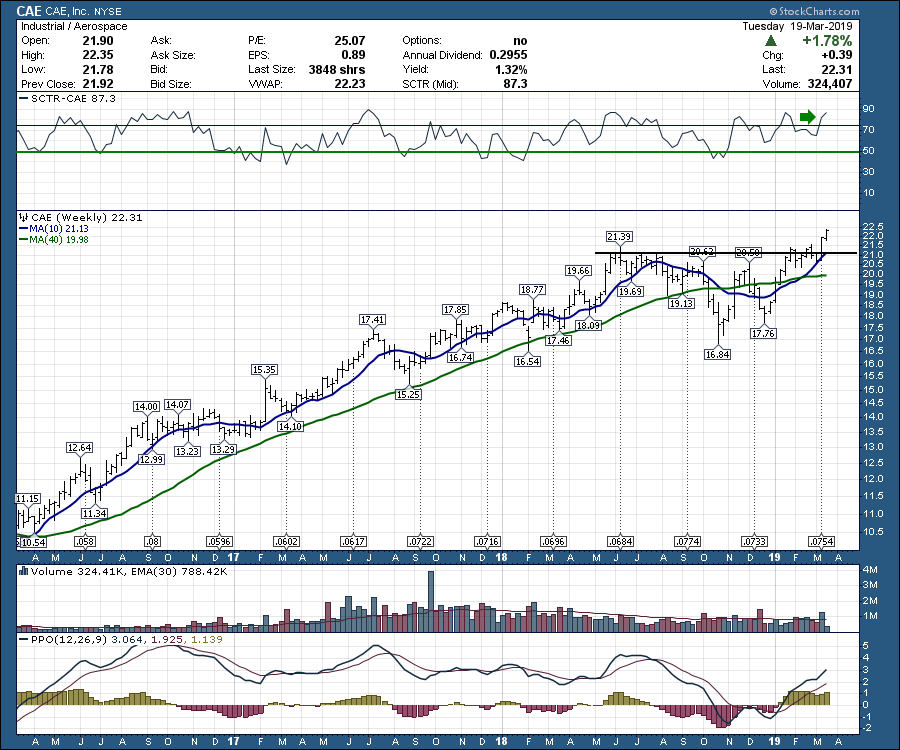Select the Volume value 324,407

coord(828,84)
